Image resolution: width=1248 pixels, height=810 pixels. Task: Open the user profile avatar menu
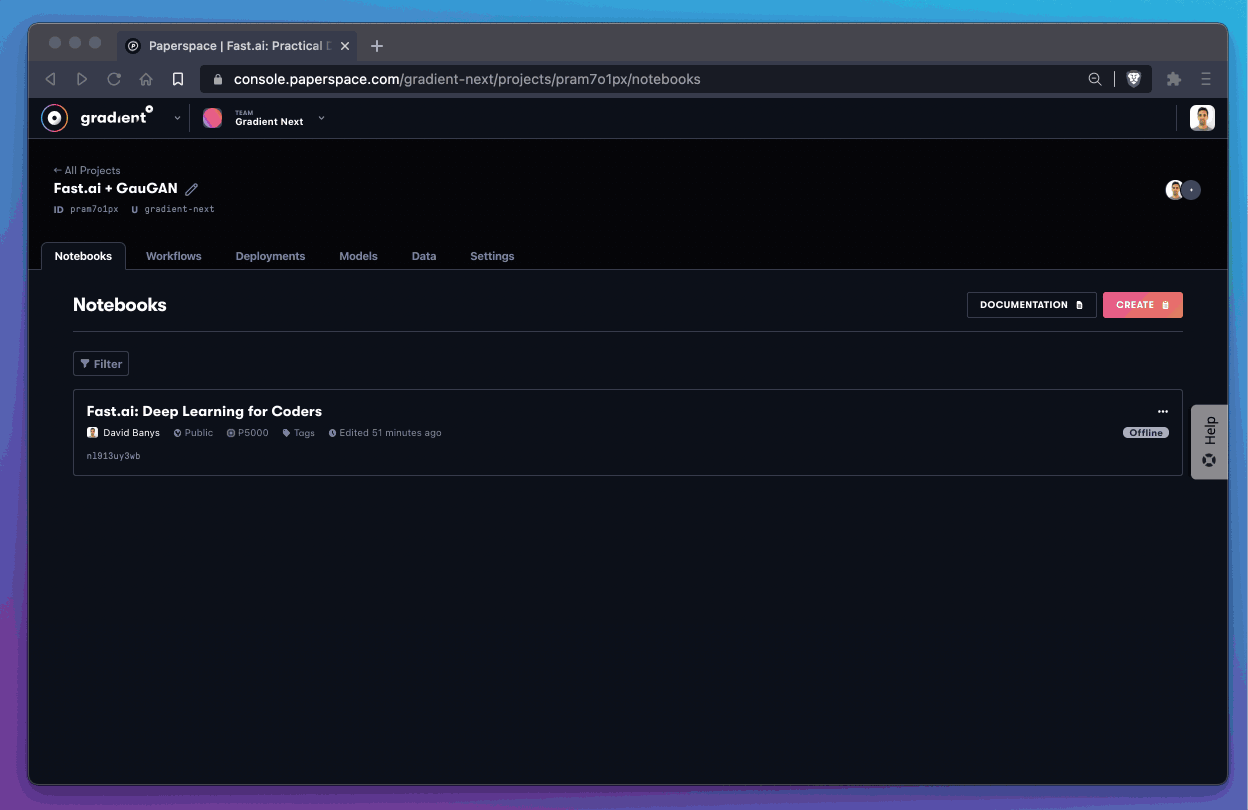pos(1202,118)
